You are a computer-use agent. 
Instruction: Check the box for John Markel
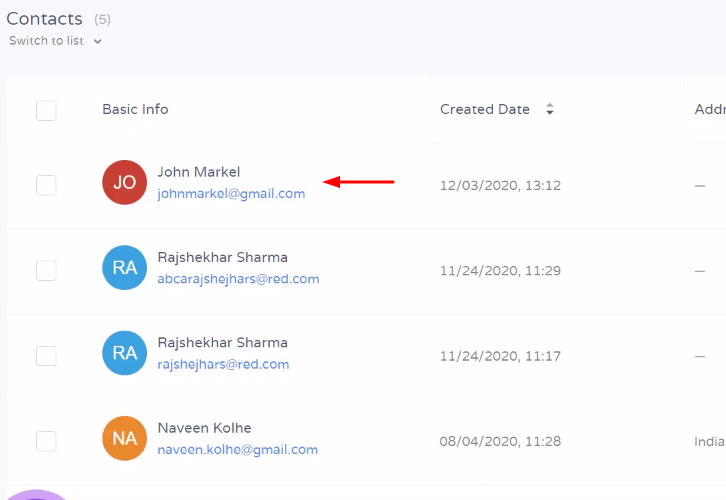point(46,185)
